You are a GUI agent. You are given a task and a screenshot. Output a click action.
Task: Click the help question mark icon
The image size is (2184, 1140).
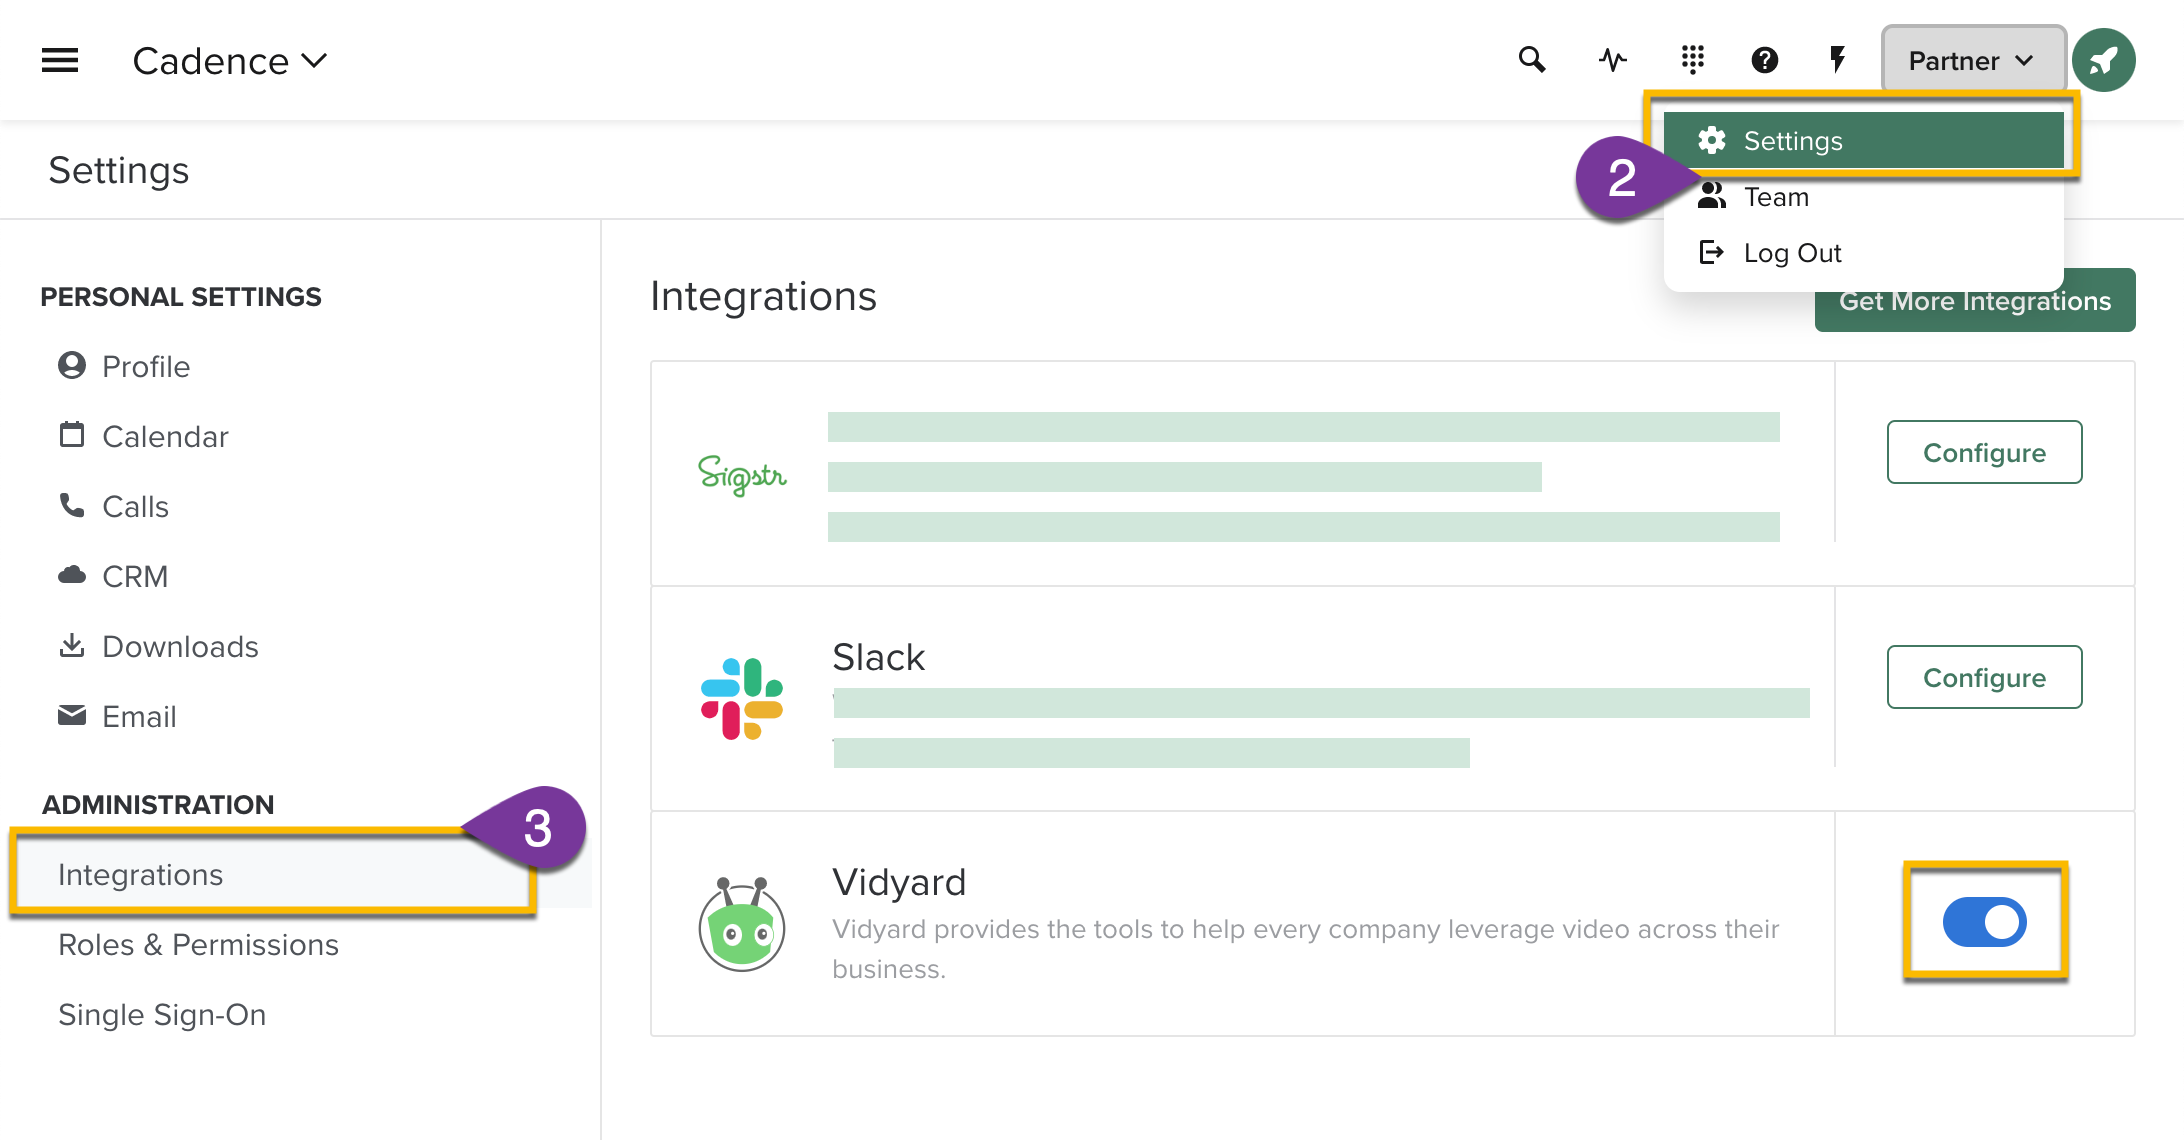pos(1765,60)
